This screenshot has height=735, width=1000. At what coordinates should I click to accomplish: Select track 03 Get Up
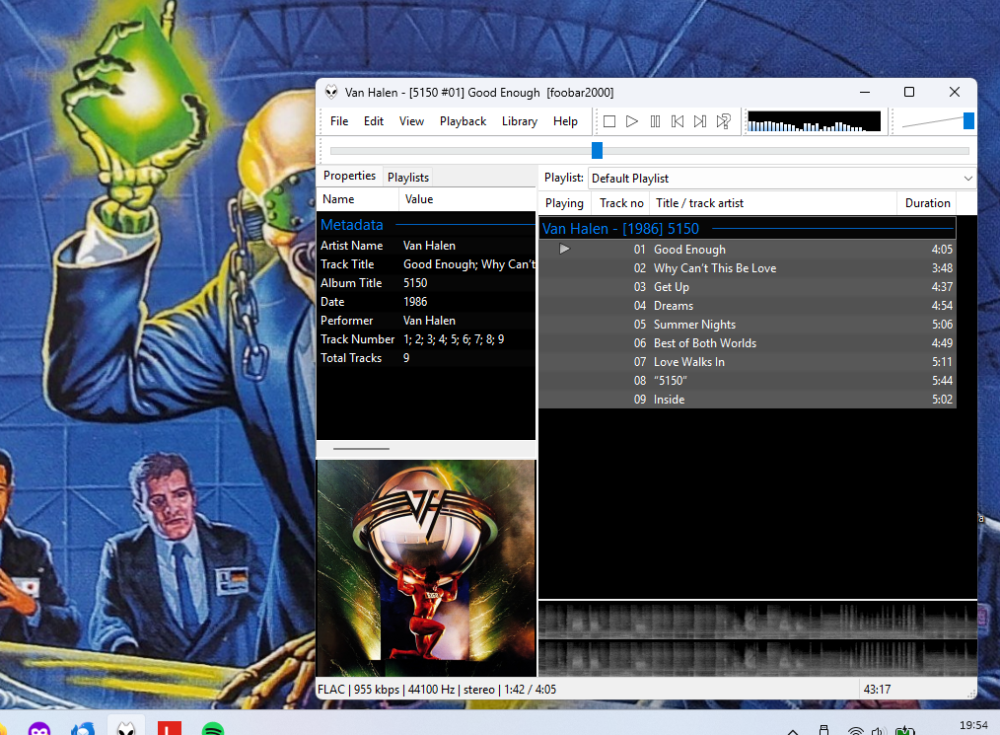pyautogui.click(x=747, y=287)
